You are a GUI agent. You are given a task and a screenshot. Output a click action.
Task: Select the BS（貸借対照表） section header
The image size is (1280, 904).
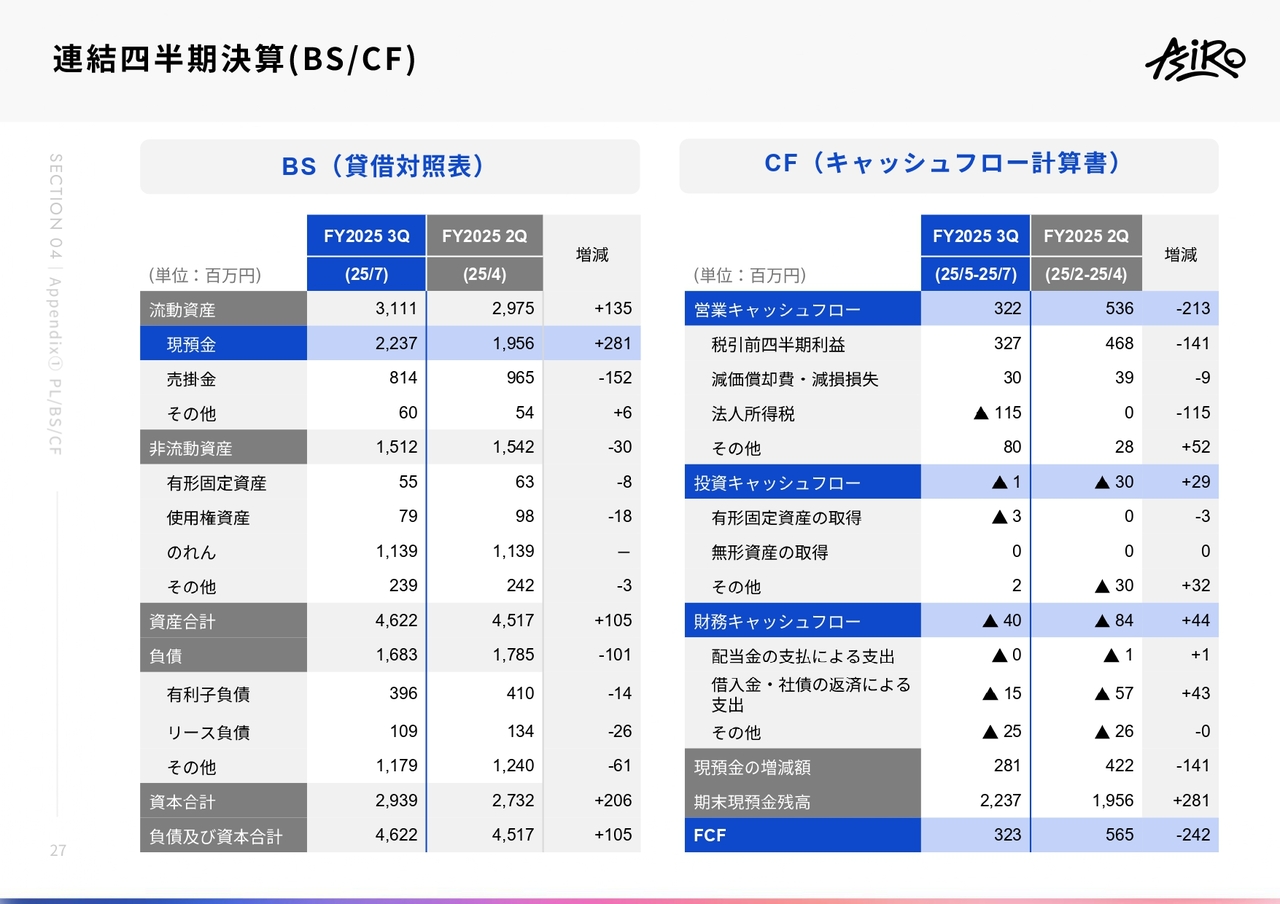[389, 166]
